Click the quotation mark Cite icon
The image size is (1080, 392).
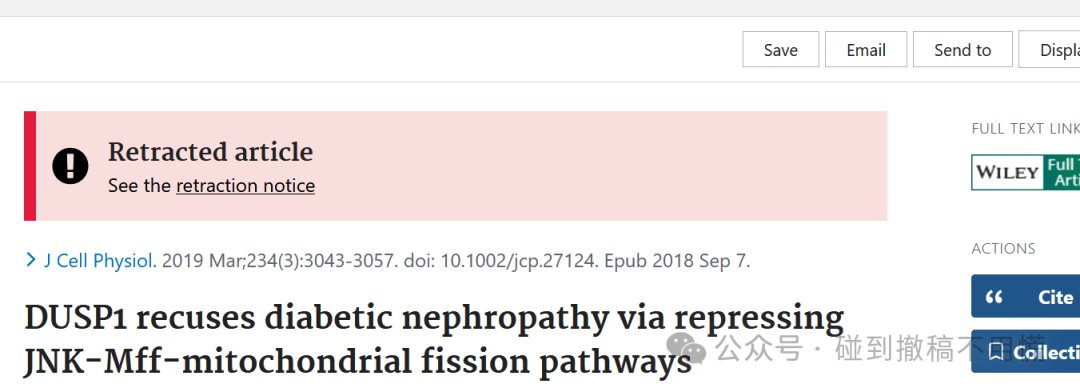click(x=994, y=297)
